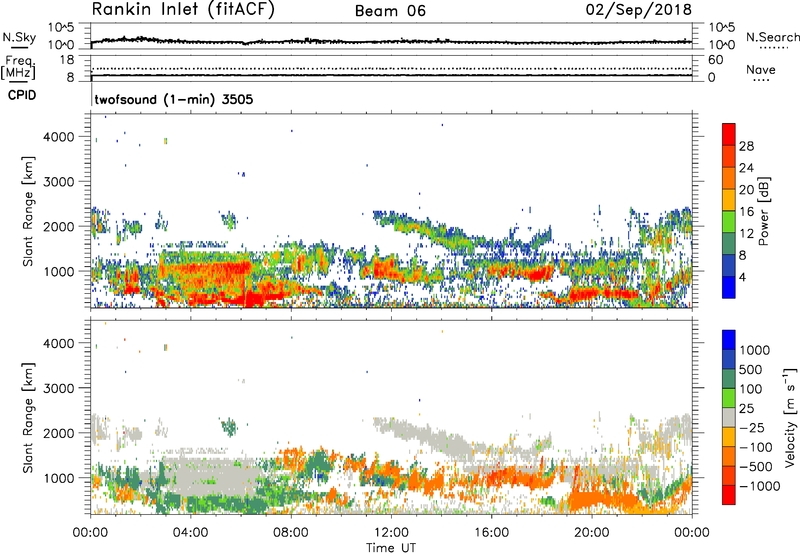The height and width of the screenshot is (554, 800).
Task: Pick the orange 20–24 dB power colorbar segment
Action: (x=729, y=178)
